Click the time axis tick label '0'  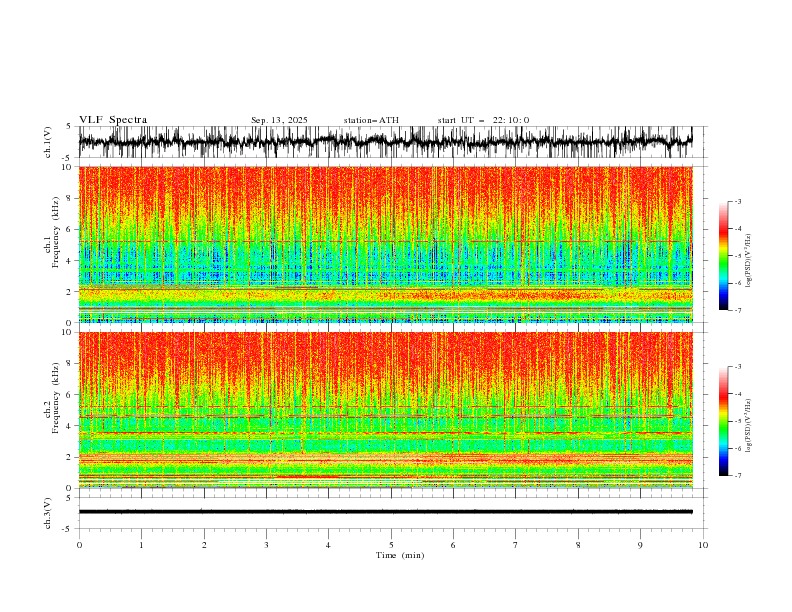tap(79, 545)
